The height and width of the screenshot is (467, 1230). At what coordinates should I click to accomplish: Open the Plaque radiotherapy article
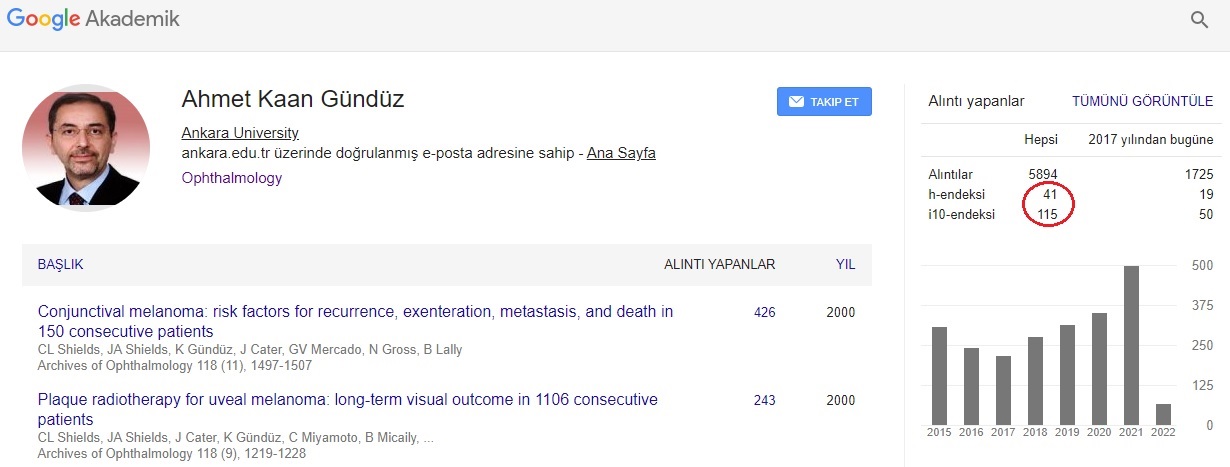(x=347, y=409)
